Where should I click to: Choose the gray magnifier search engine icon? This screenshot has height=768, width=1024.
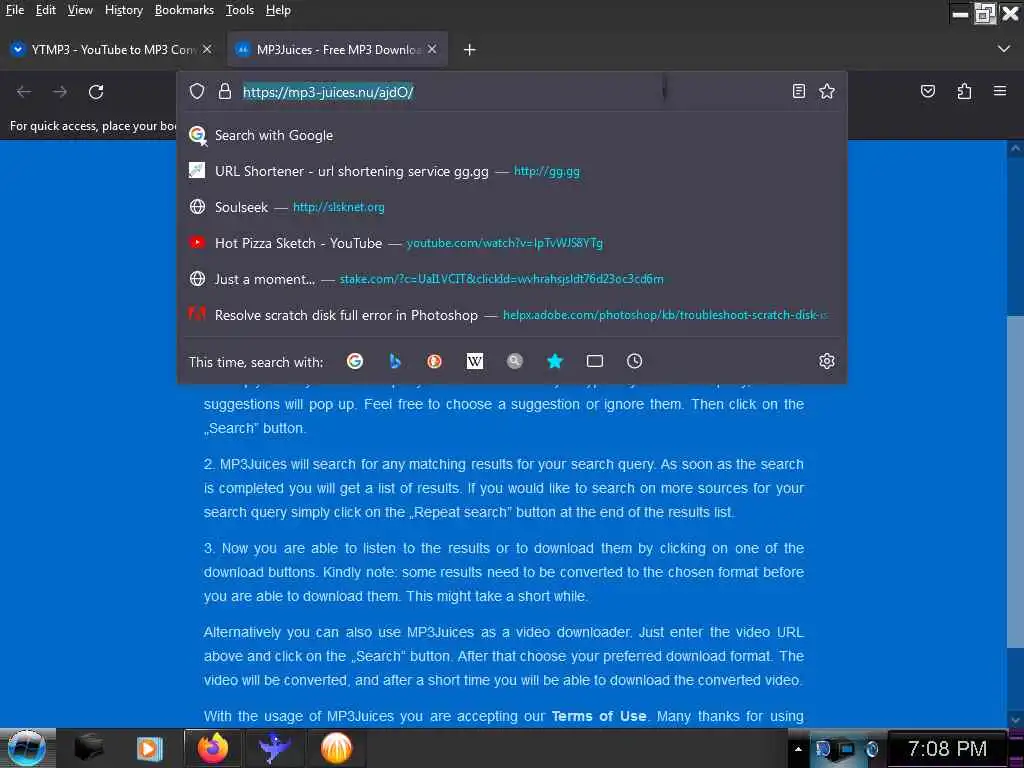click(x=515, y=361)
